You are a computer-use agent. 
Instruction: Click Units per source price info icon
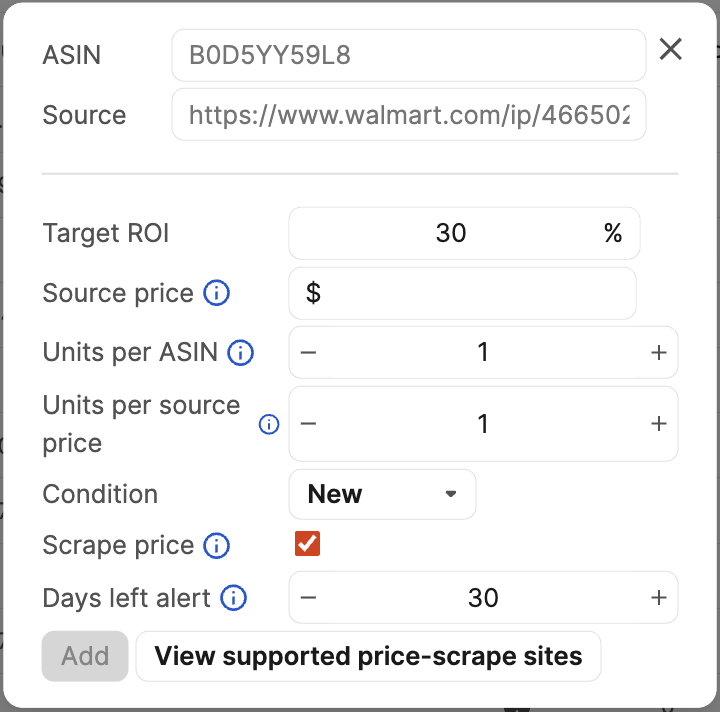[269, 424]
